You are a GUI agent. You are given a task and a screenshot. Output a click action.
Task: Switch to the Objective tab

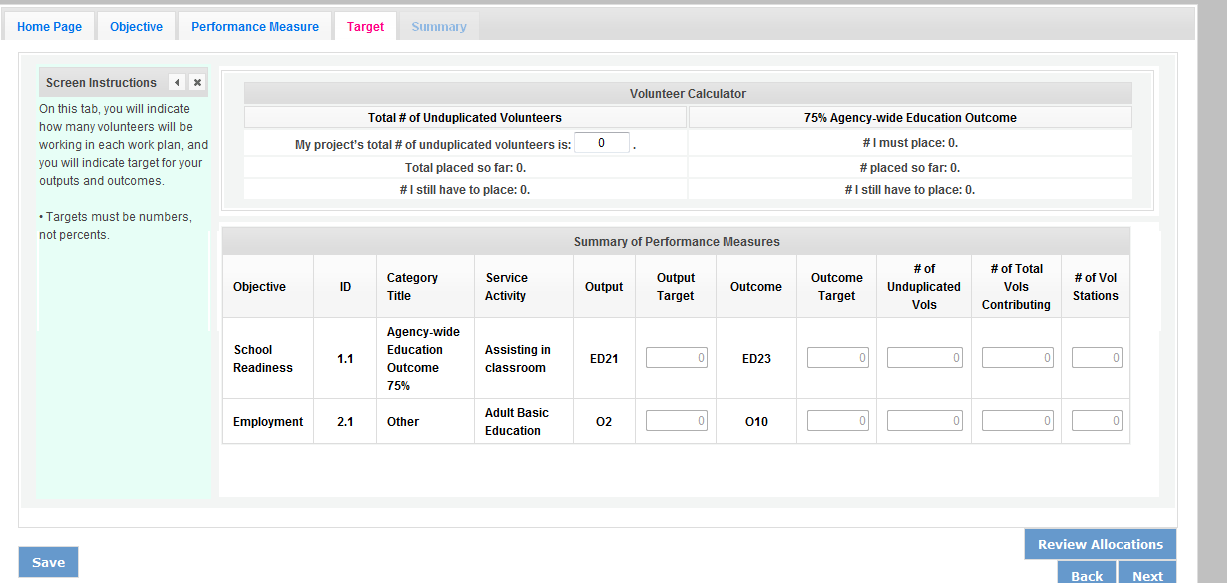(x=136, y=27)
